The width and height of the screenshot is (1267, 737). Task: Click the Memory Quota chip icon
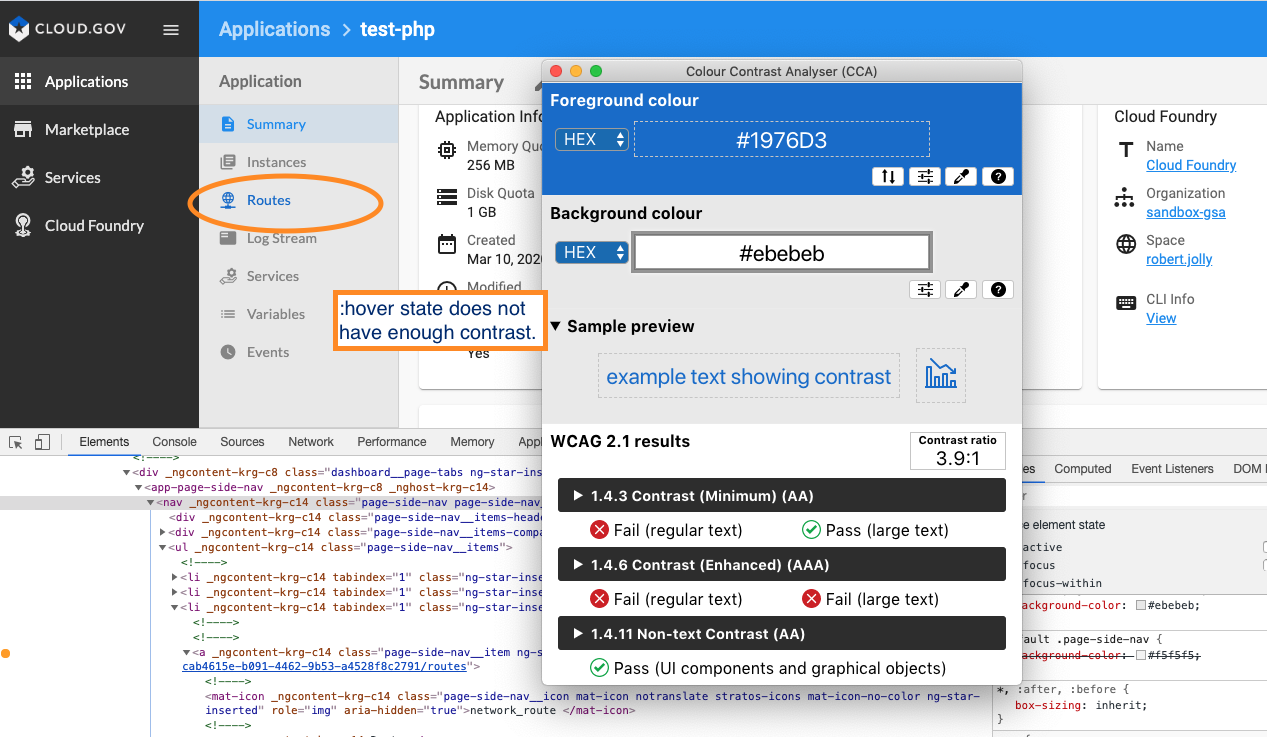(x=447, y=150)
